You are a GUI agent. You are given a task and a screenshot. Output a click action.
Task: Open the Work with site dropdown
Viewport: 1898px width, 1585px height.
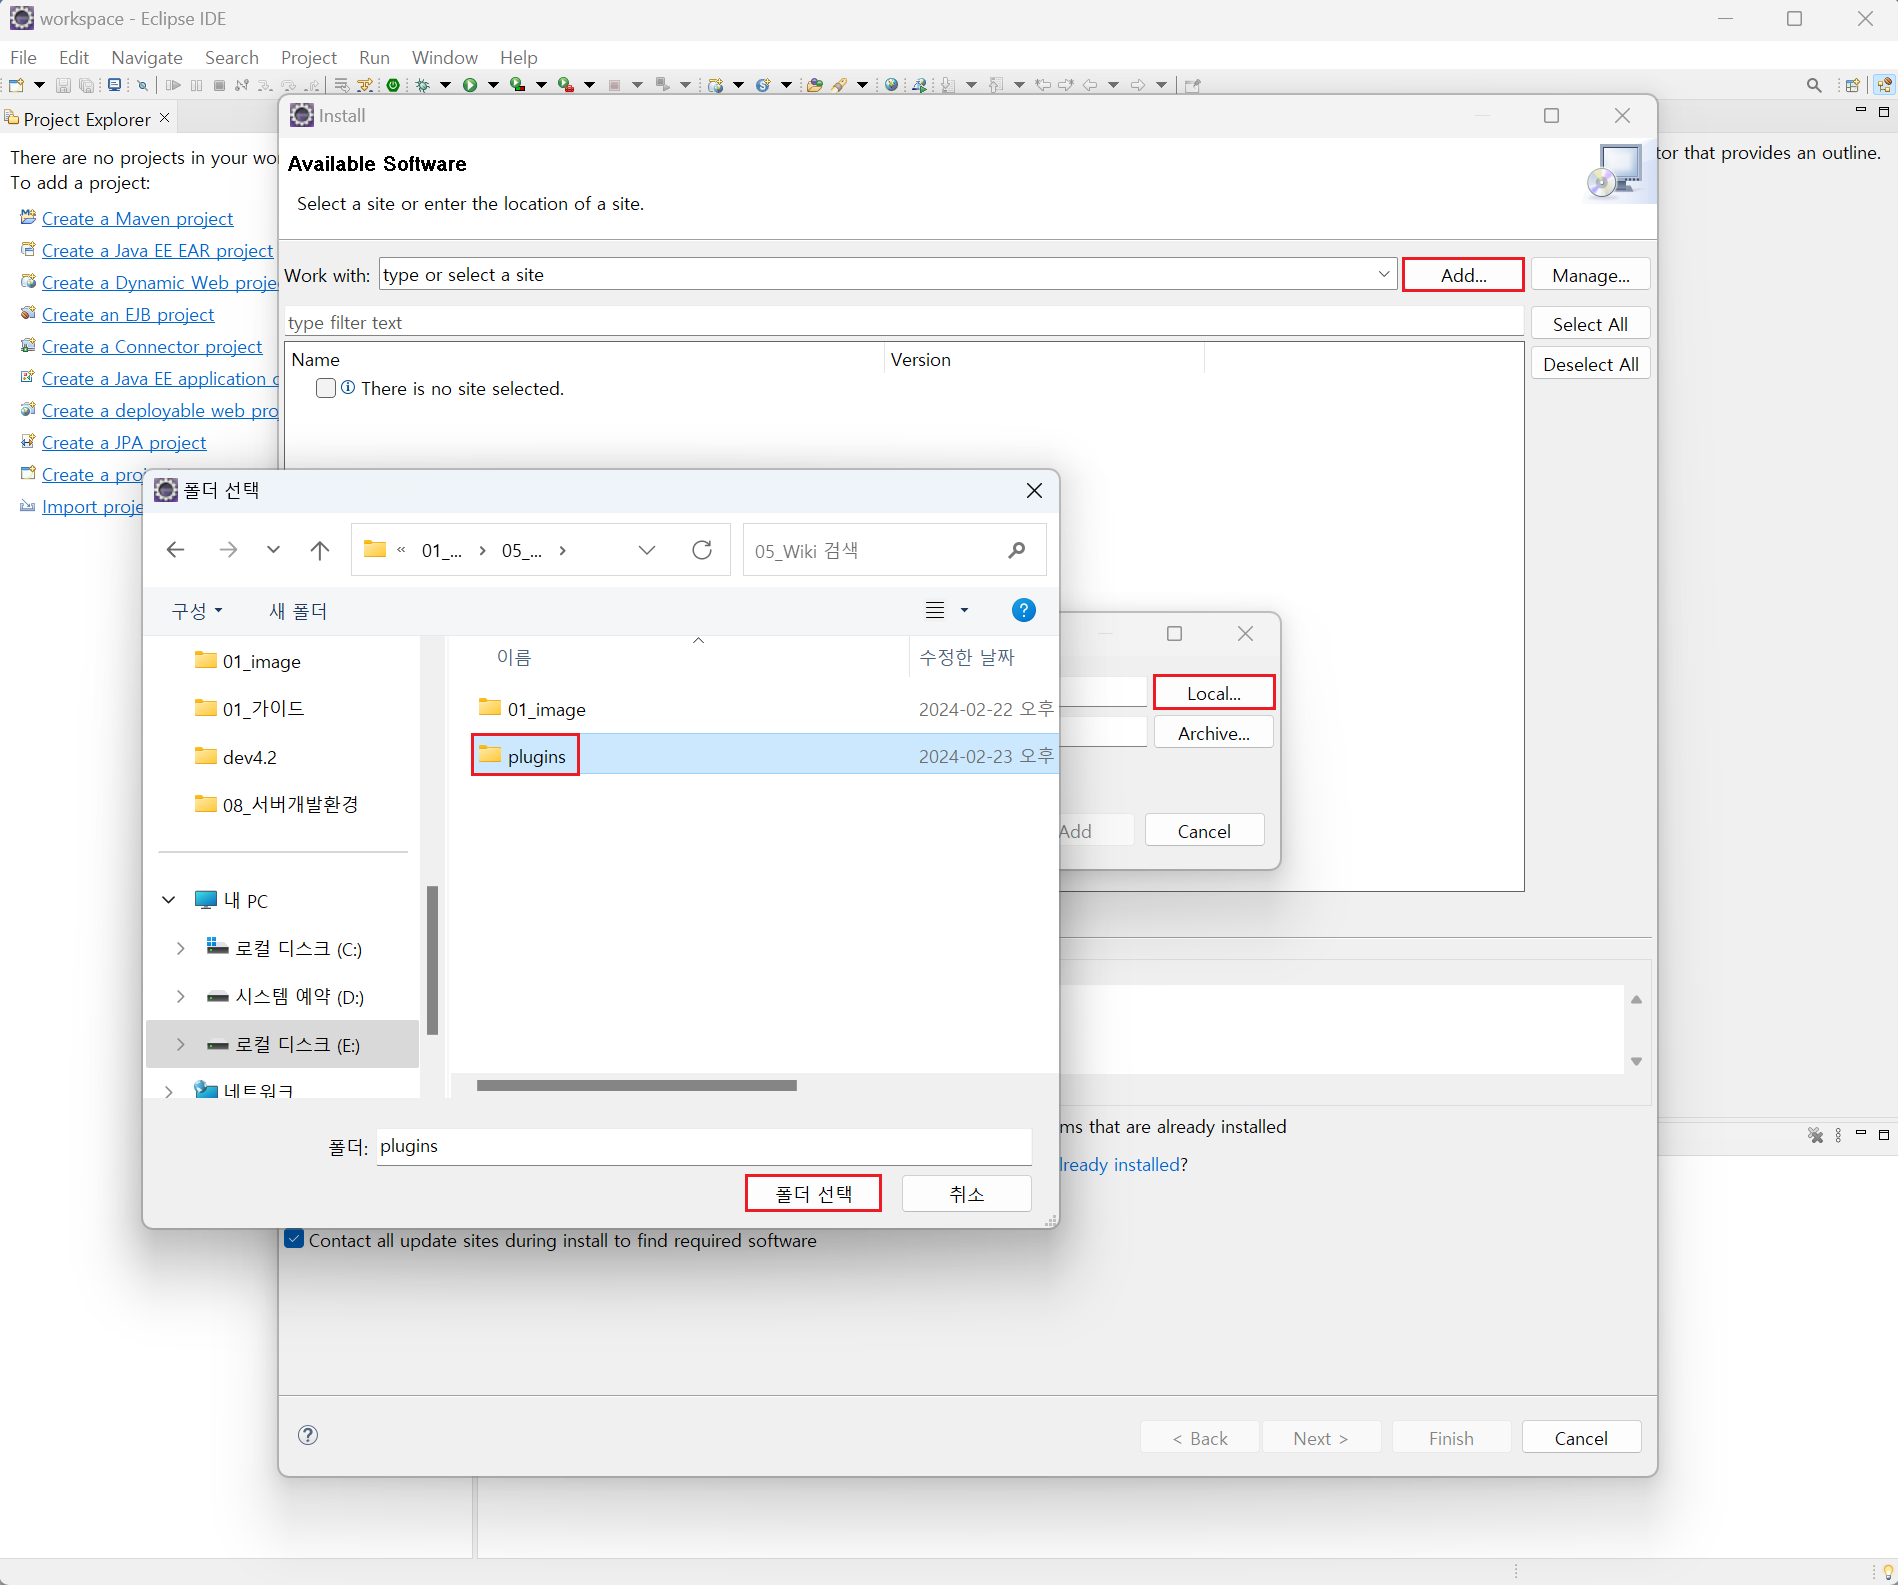pyautogui.click(x=1384, y=274)
